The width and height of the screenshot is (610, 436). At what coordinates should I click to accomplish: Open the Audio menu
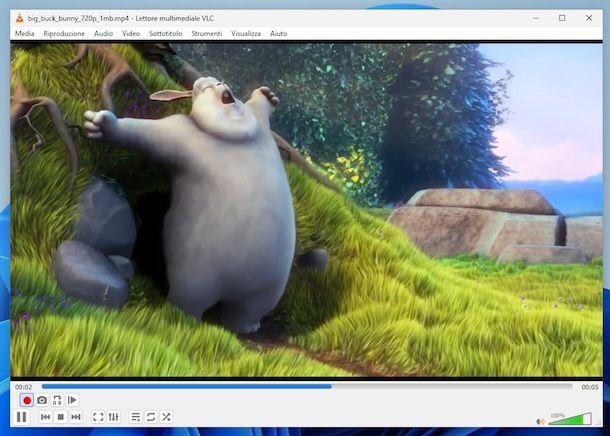point(103,33)
